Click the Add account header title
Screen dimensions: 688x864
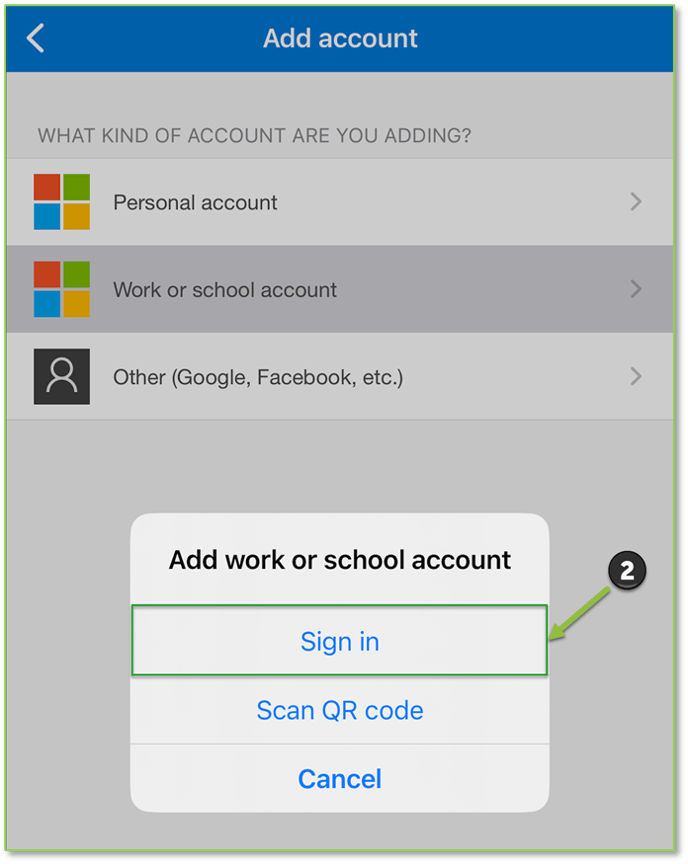pyautogui.click(x=340, y=39)
